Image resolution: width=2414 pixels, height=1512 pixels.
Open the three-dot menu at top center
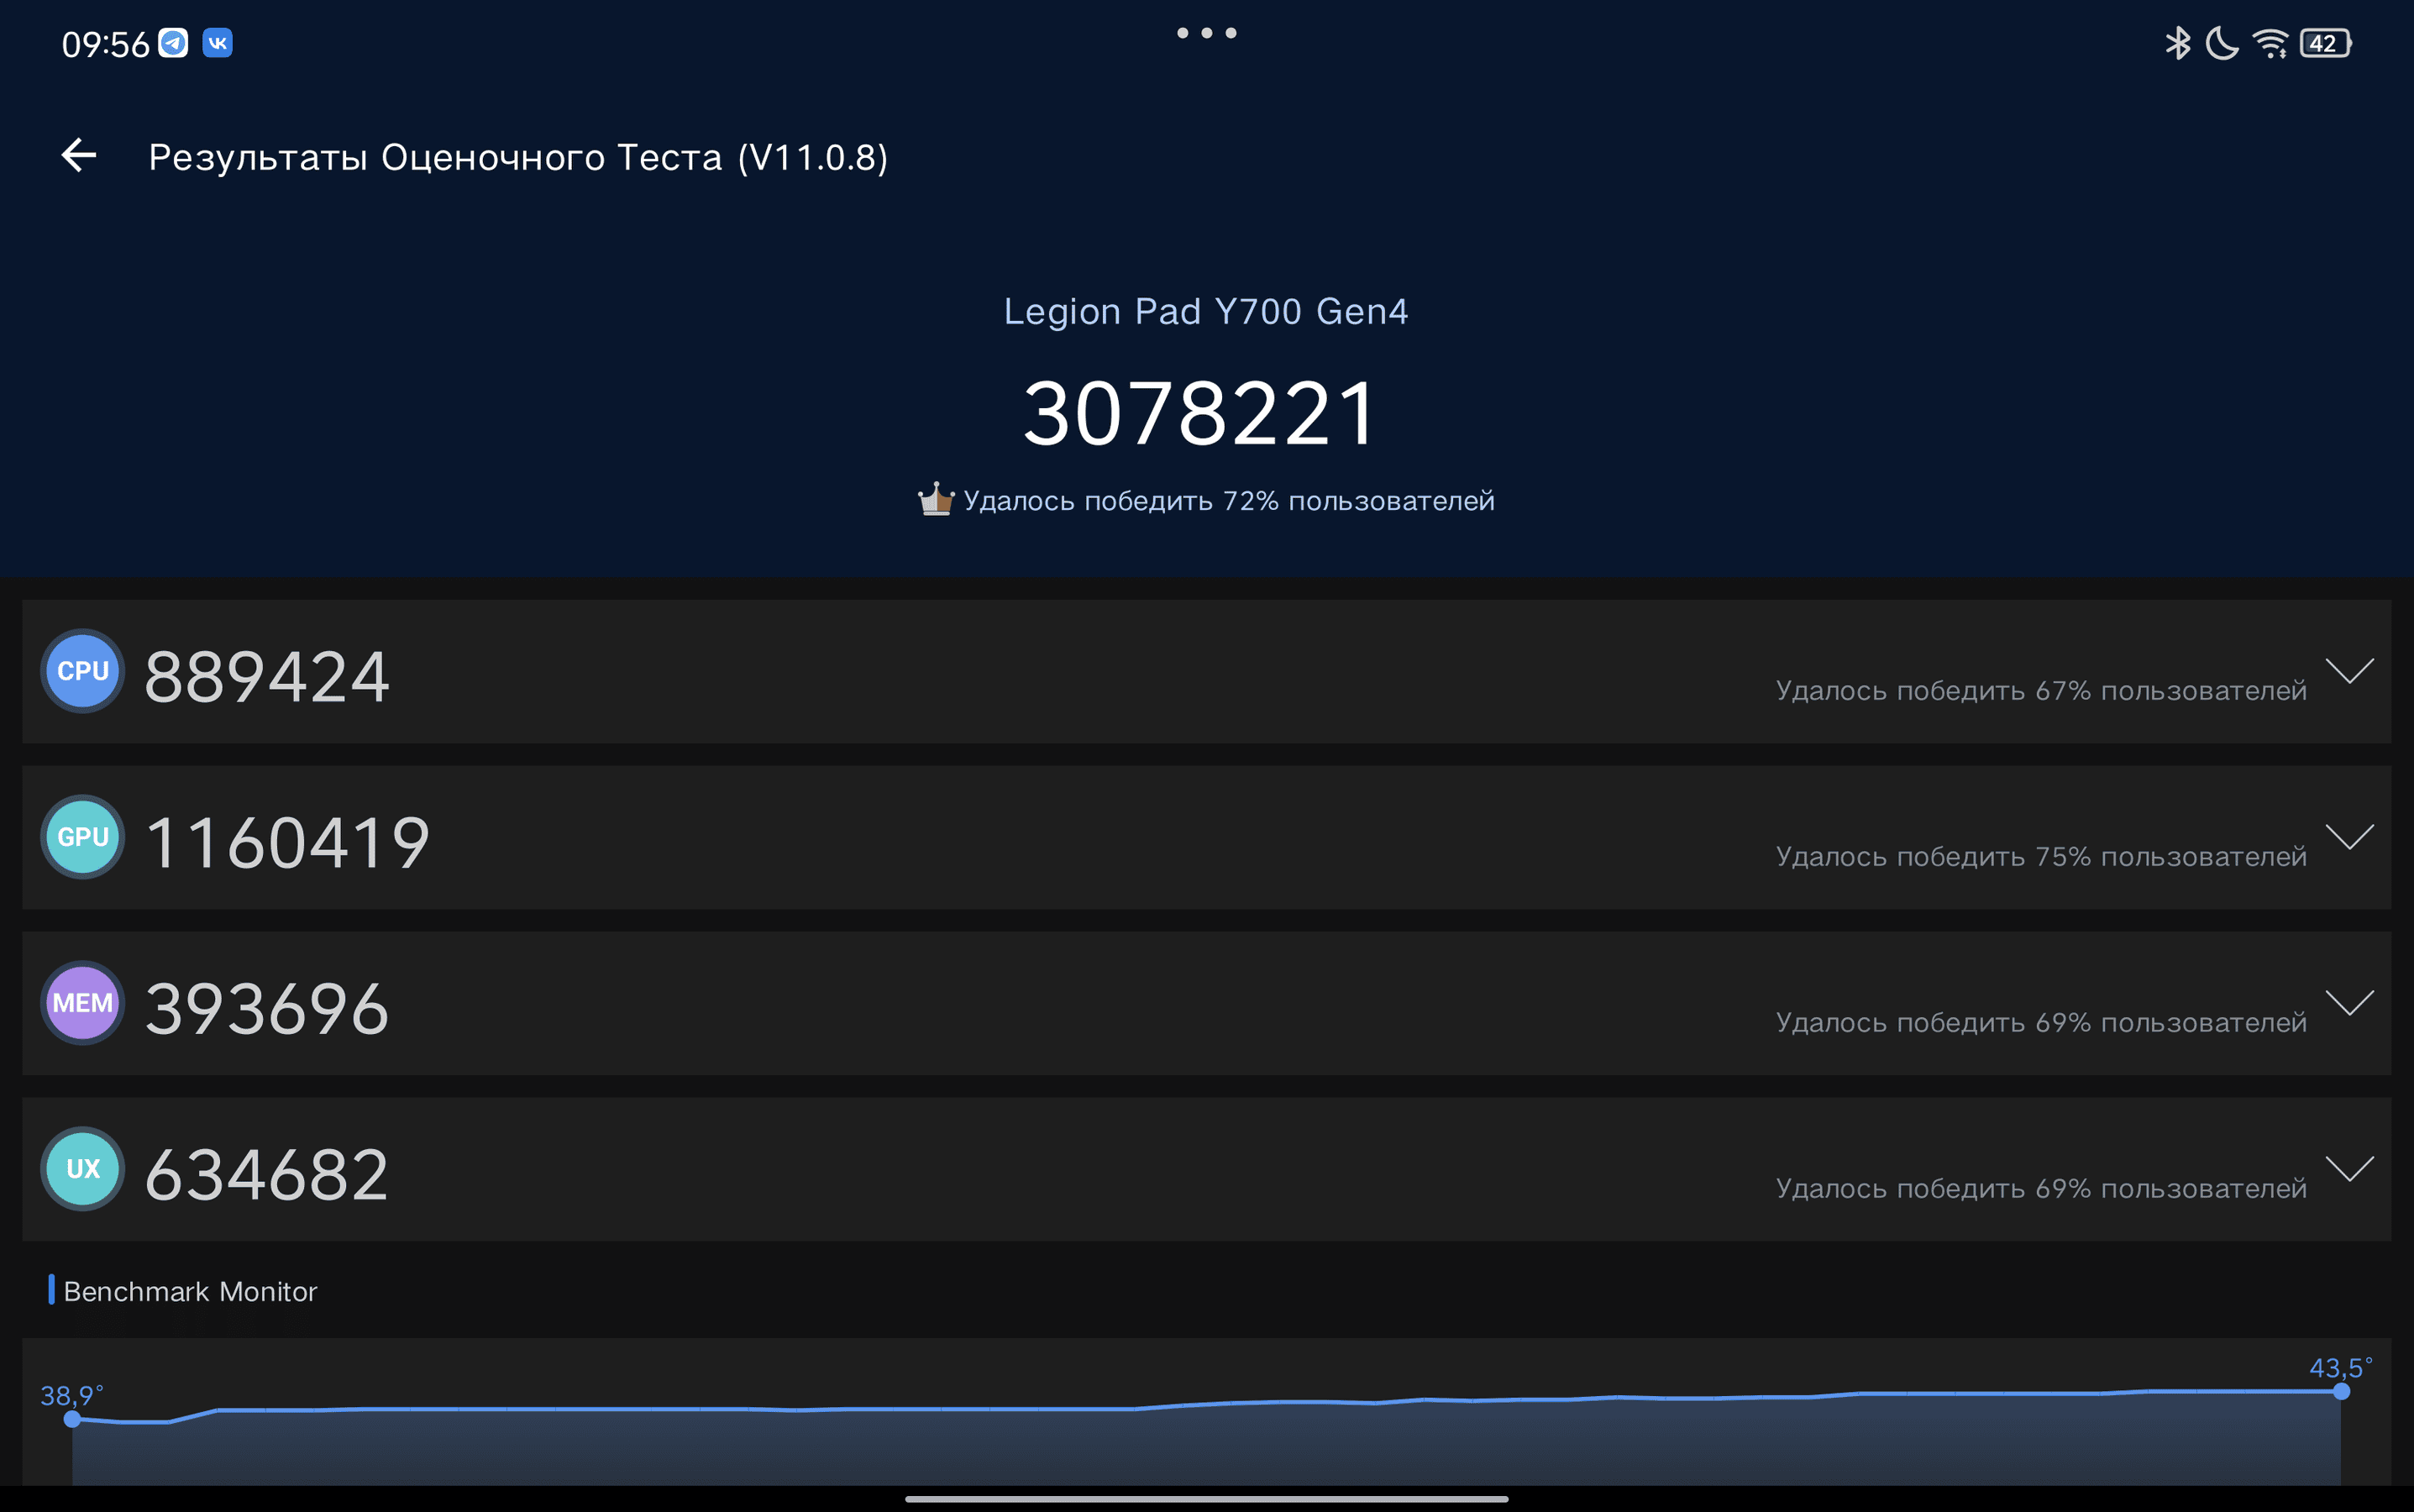click(1207, 33)
